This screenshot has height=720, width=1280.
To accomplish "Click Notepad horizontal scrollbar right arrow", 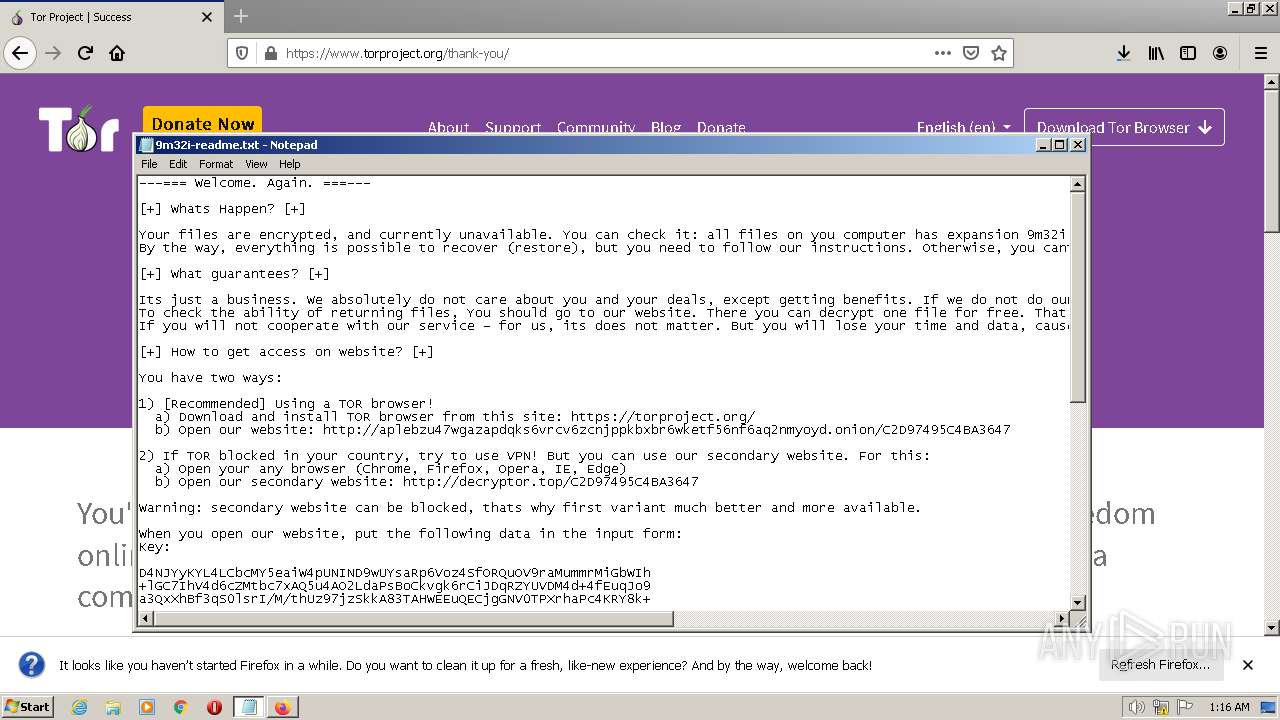I will coord(1061,619).
